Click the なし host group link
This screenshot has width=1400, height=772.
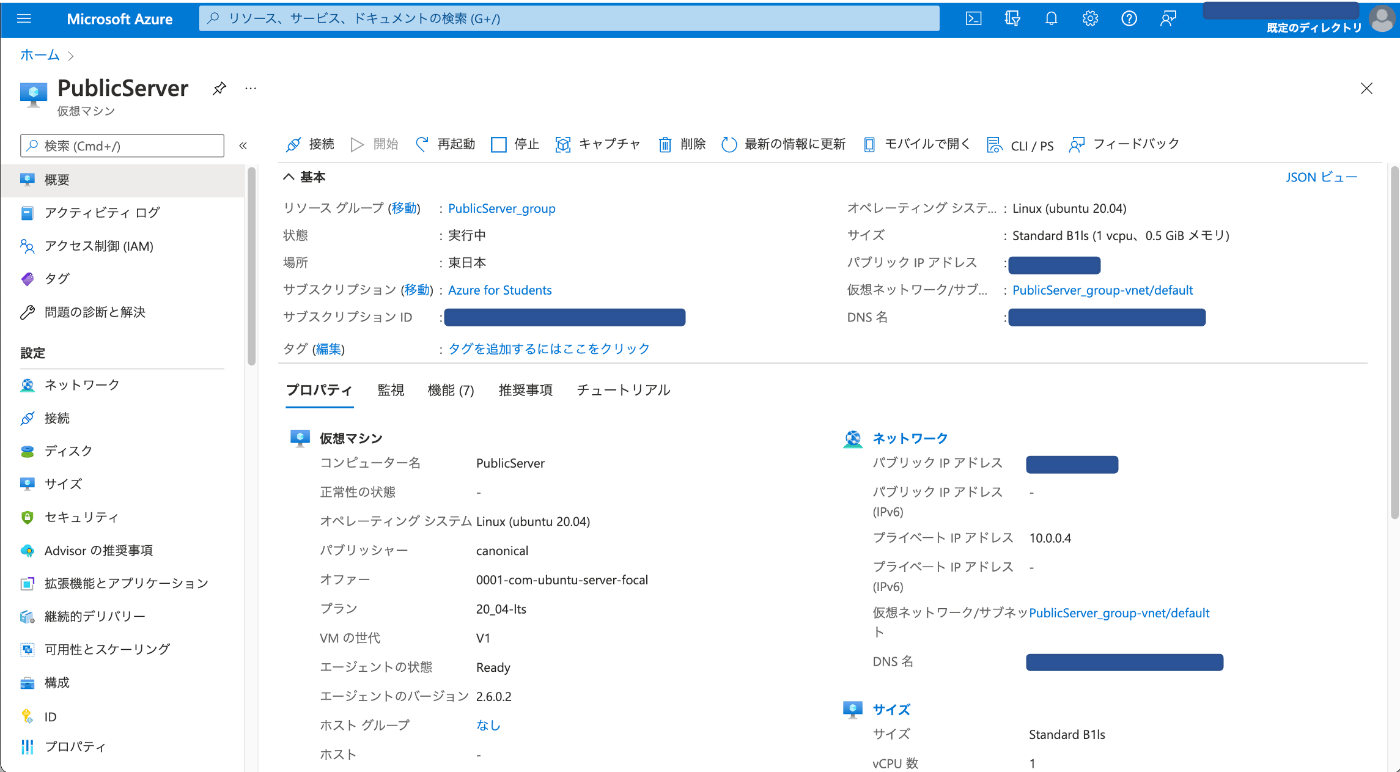(x=488, y=725)
